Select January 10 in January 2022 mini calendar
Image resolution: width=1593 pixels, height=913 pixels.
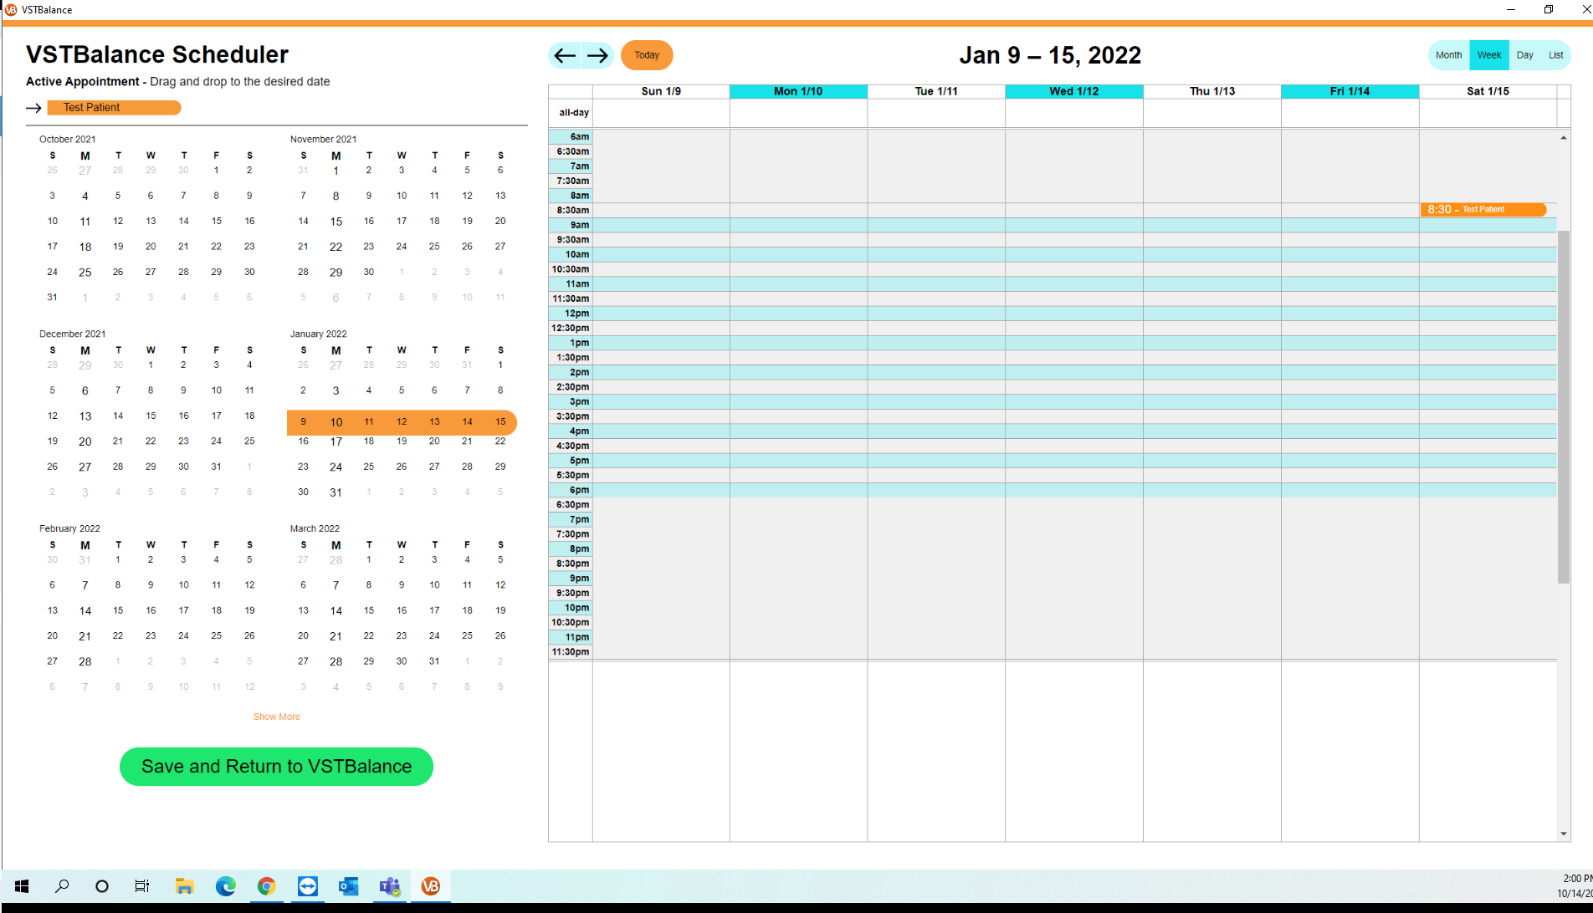click(x=336, y=422)
